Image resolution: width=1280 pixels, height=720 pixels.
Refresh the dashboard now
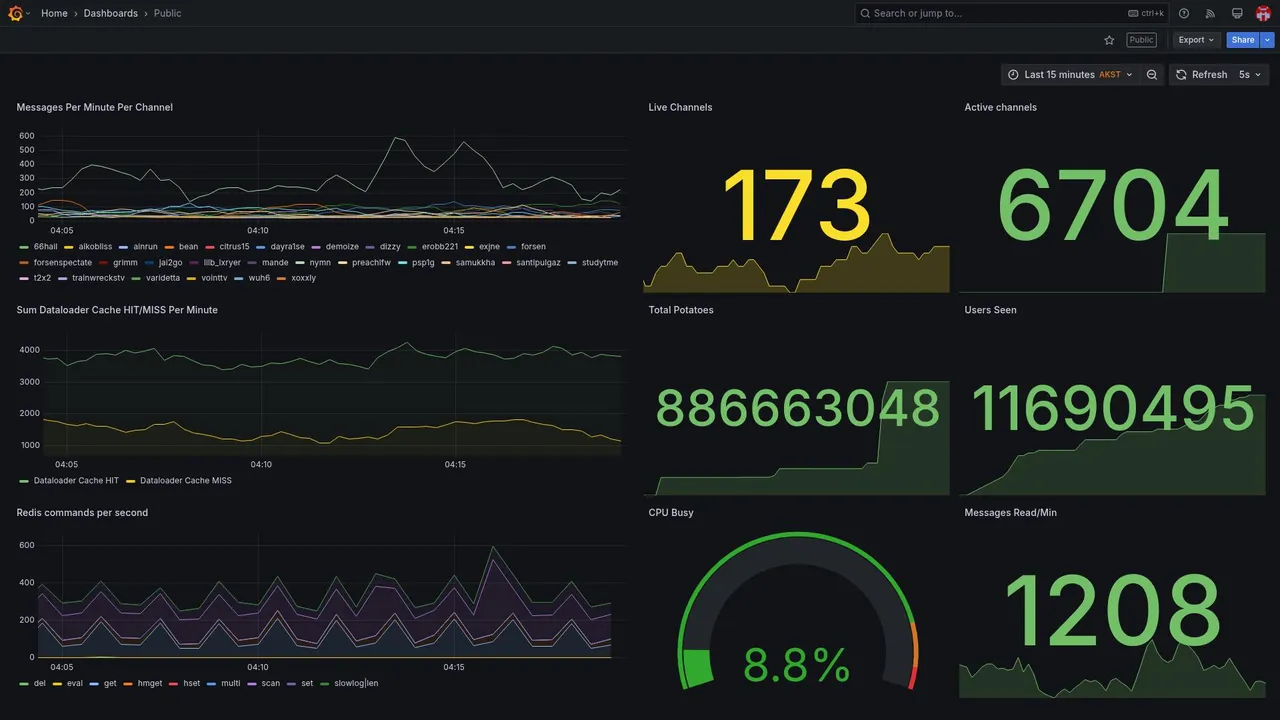click(1200, 75)
